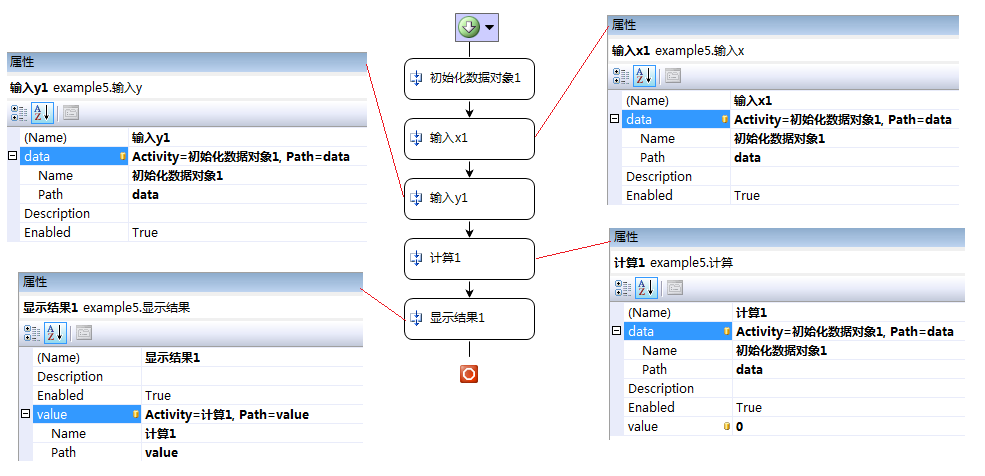Screen dimensions: 985x476
Task: Select the data row in 输入x1 properties
Action: (790, 119)
